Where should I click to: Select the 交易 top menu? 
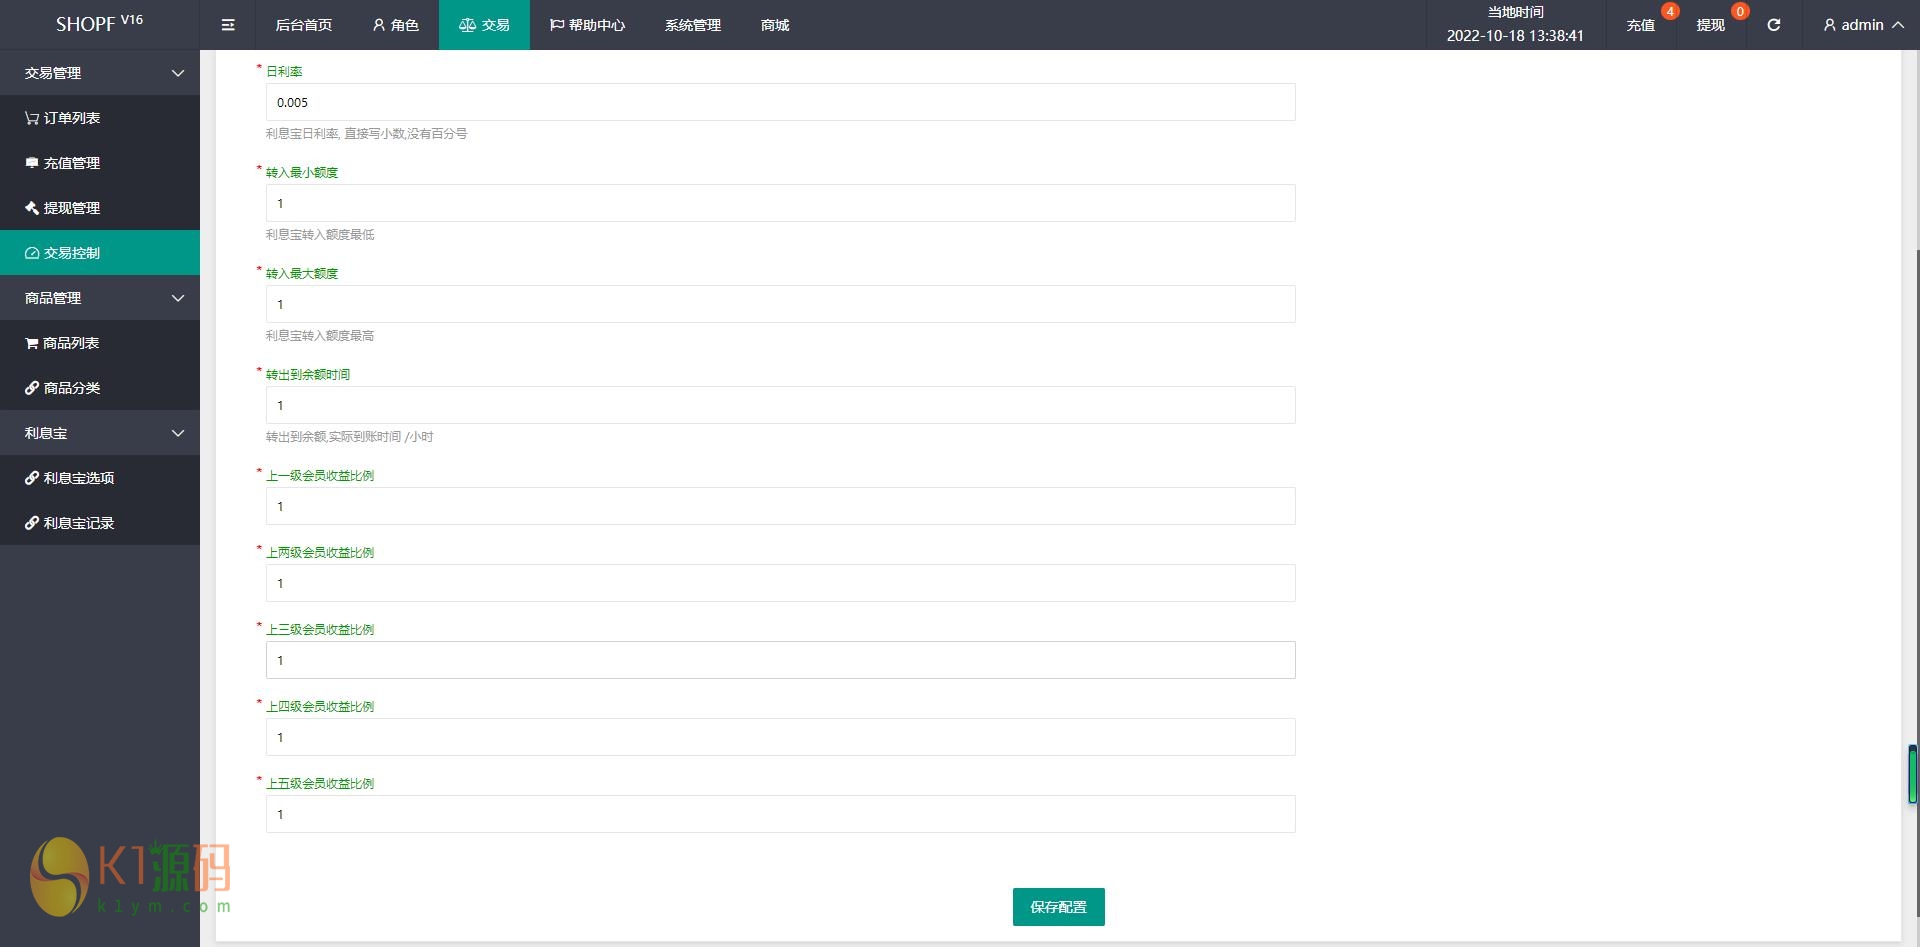coord(484,25)
